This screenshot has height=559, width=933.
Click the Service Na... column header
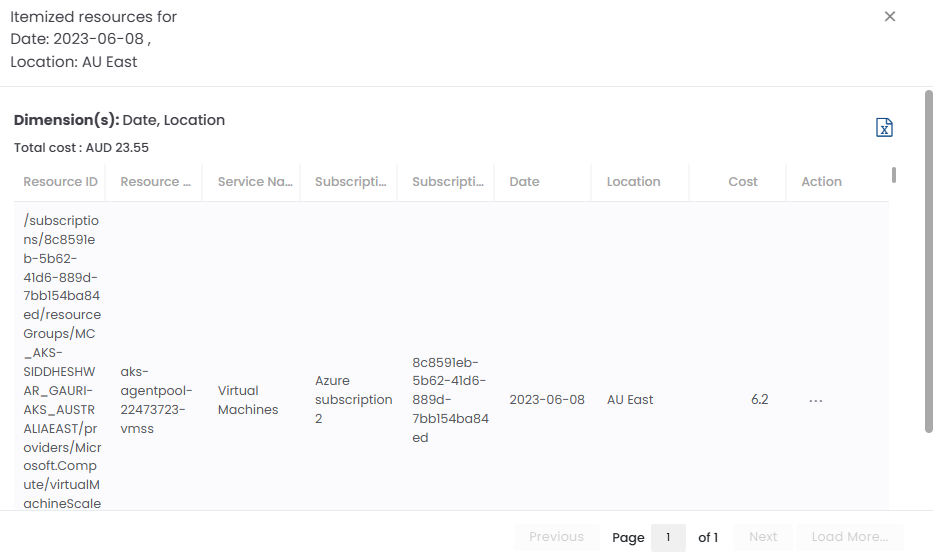click(254, 182)
